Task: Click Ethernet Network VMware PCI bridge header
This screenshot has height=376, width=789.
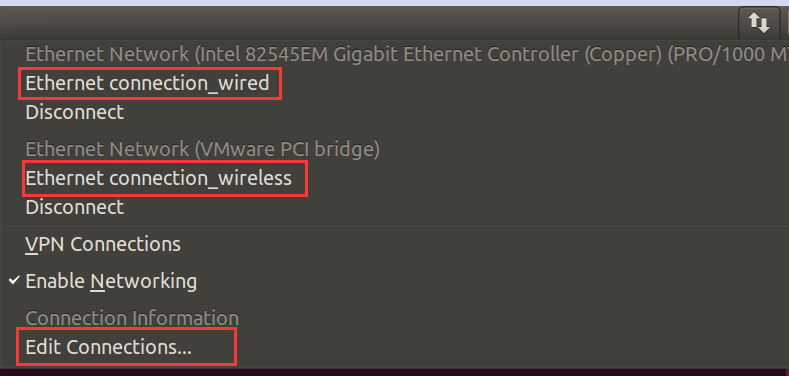Action: coord(202,149)
